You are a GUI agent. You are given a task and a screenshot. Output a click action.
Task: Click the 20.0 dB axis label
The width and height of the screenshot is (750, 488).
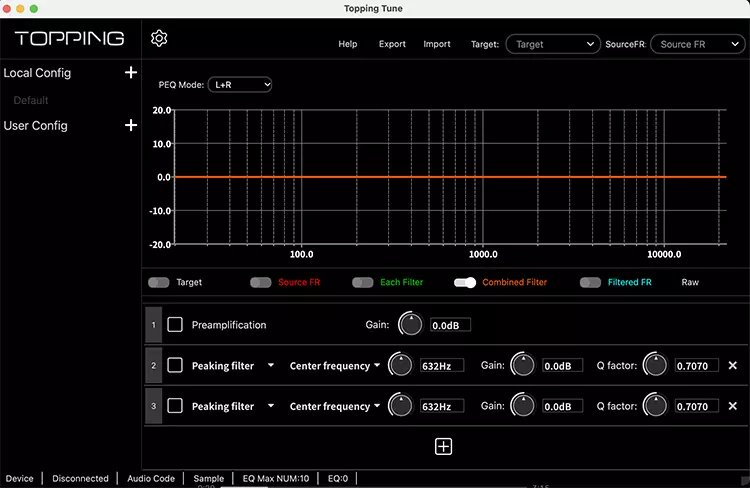(x=162, y=110)
